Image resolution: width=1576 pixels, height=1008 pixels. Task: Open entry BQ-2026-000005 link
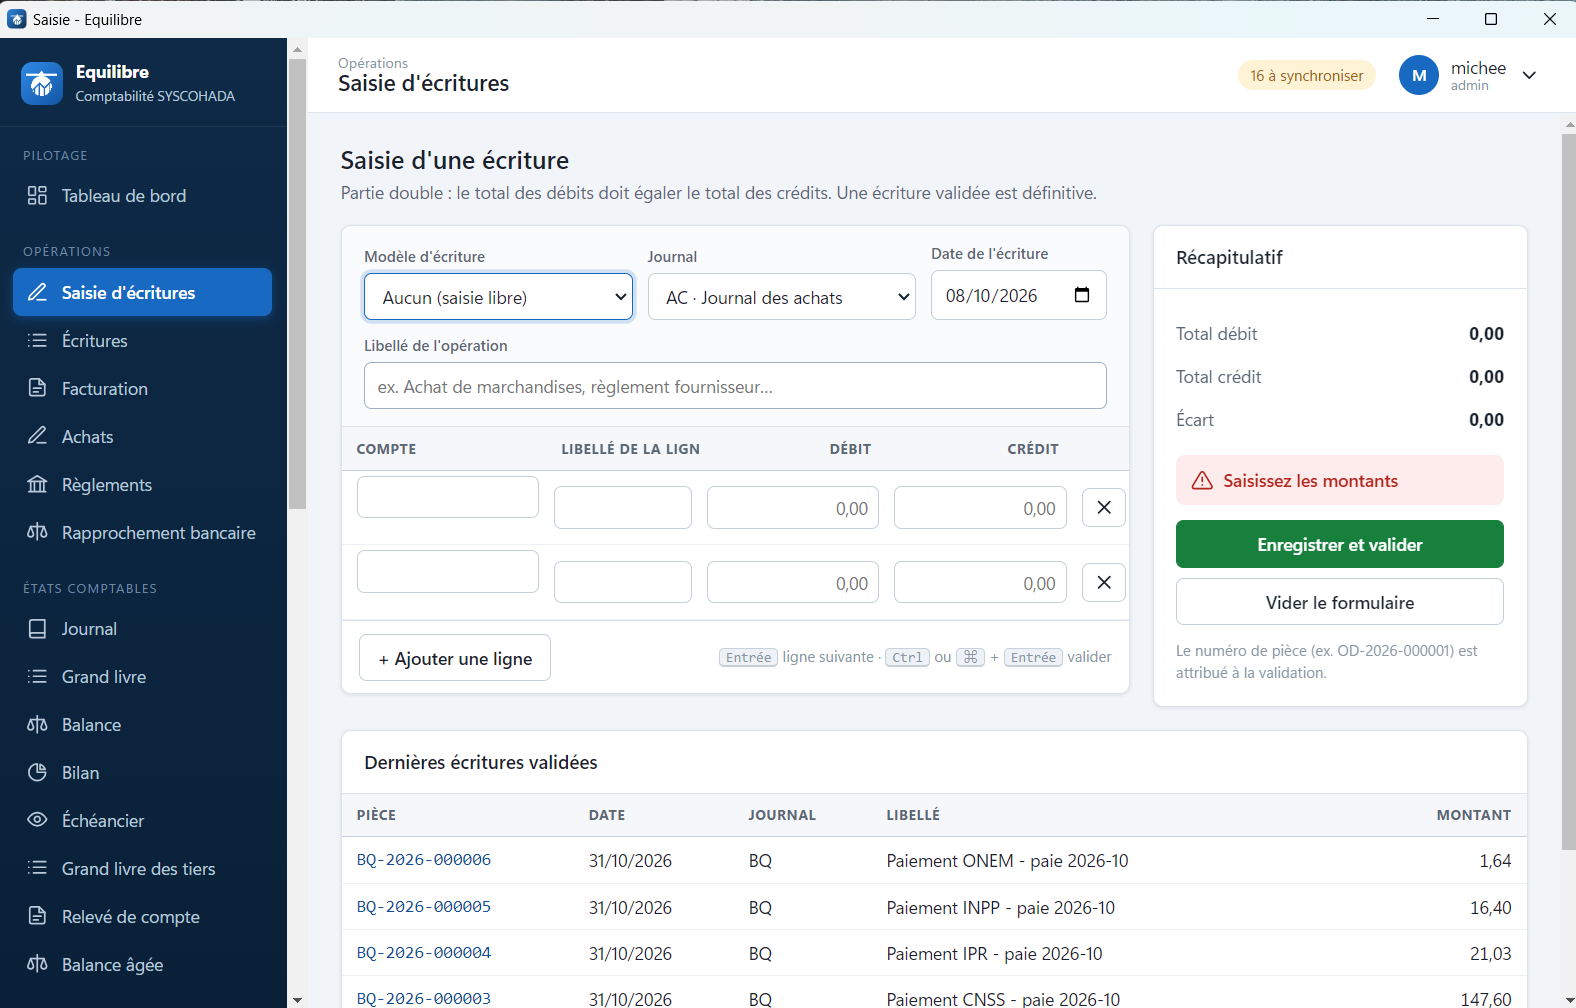424,907
